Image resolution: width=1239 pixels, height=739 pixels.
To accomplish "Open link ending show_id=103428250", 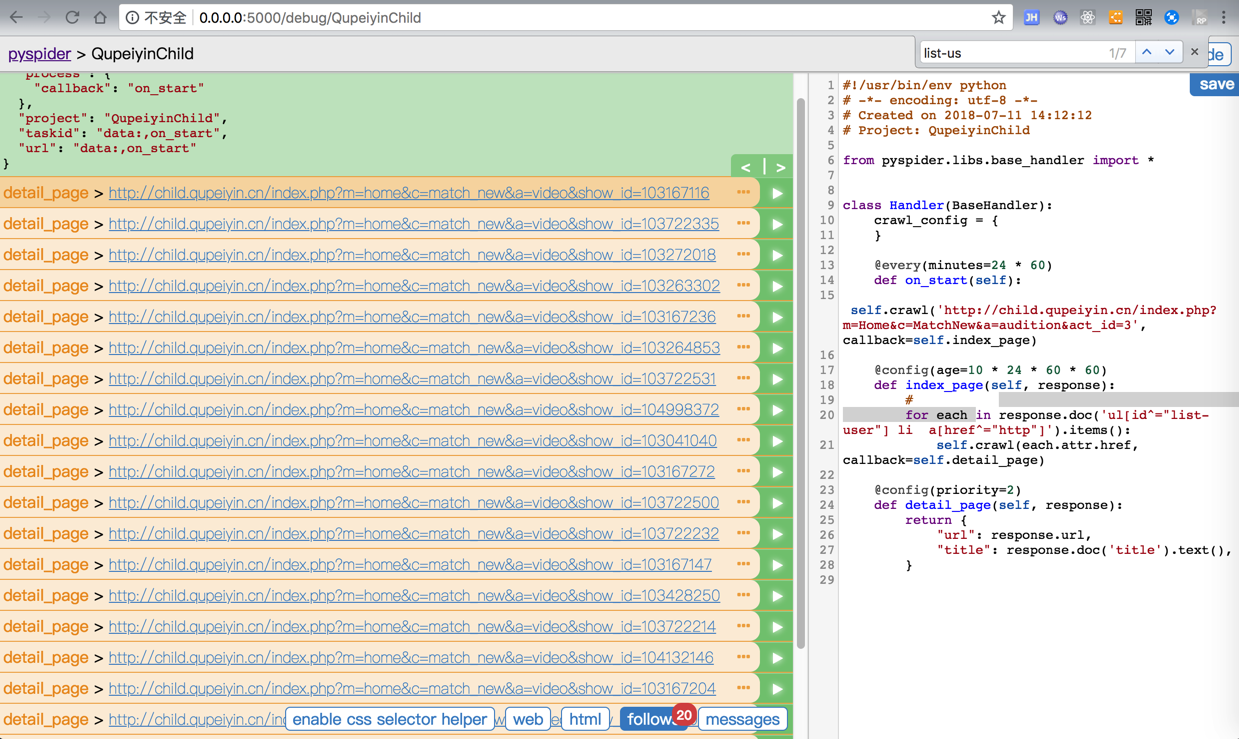I will [414, 596].
